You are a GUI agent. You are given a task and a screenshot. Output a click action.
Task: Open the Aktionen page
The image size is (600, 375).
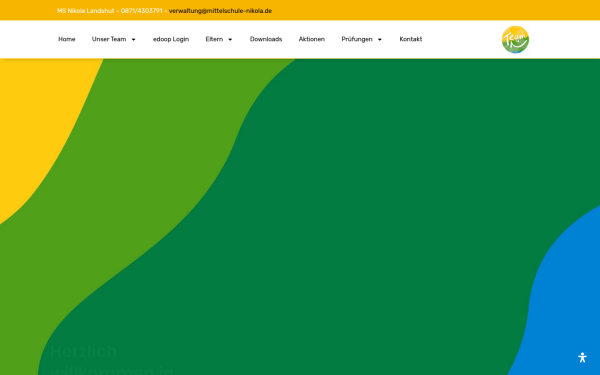tap(312, 39)
